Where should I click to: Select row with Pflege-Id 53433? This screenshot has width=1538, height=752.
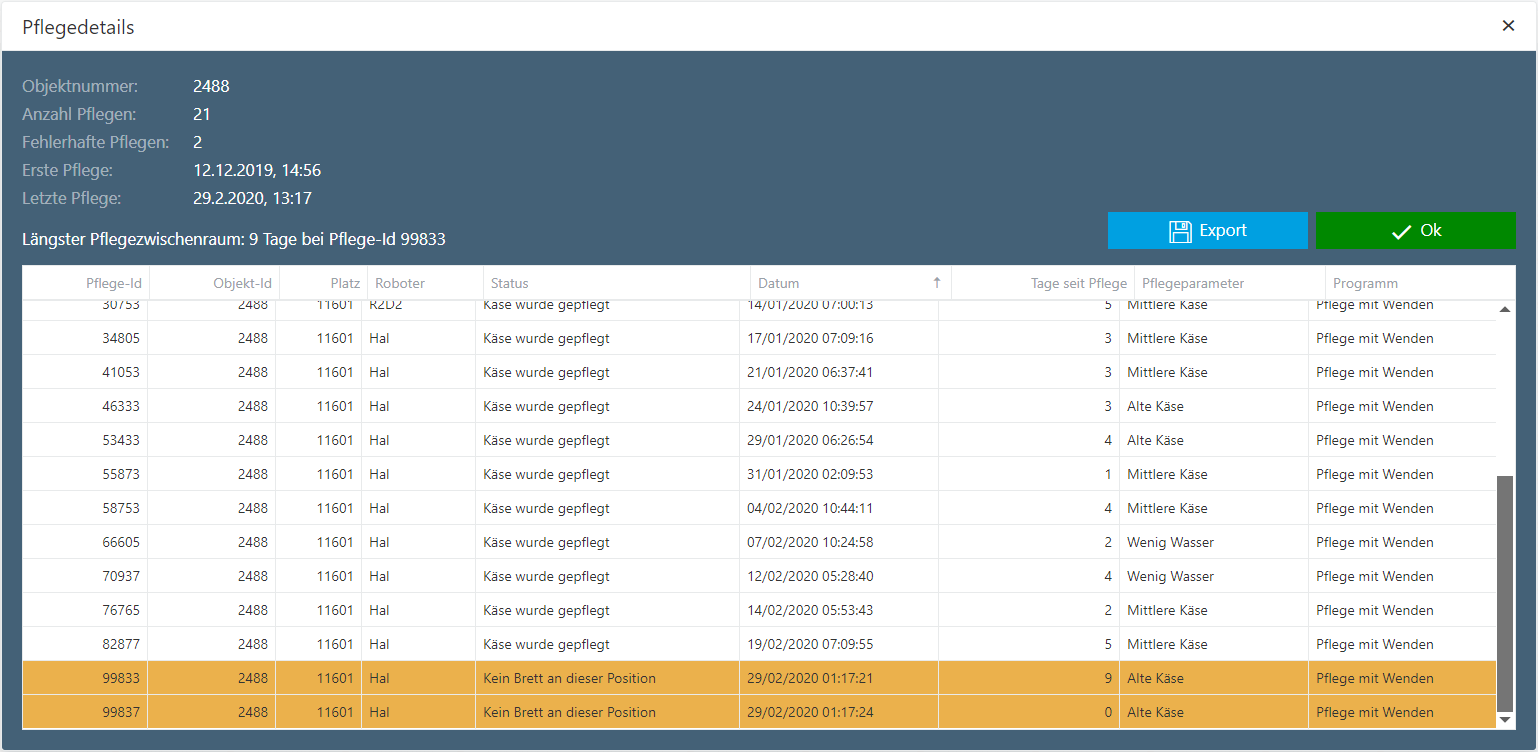[x=759, y=440]
